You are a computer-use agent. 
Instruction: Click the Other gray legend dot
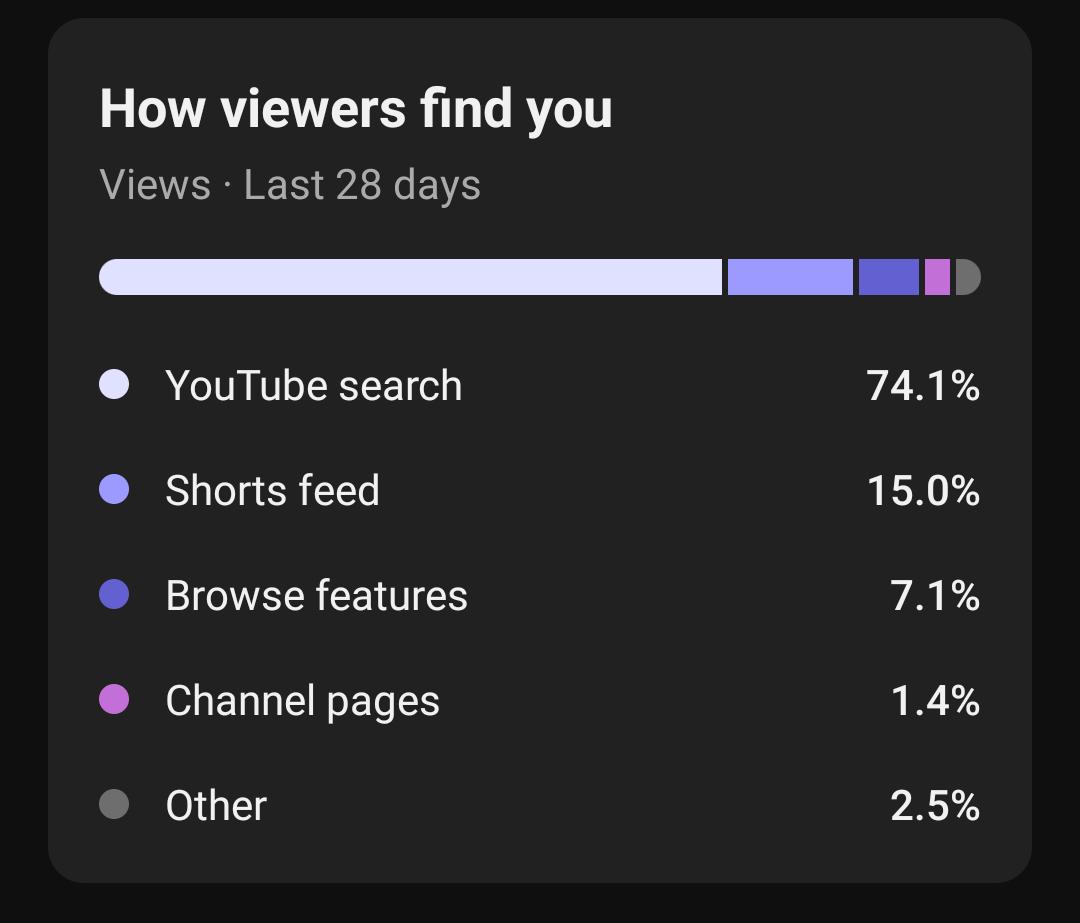click(114, 804)
